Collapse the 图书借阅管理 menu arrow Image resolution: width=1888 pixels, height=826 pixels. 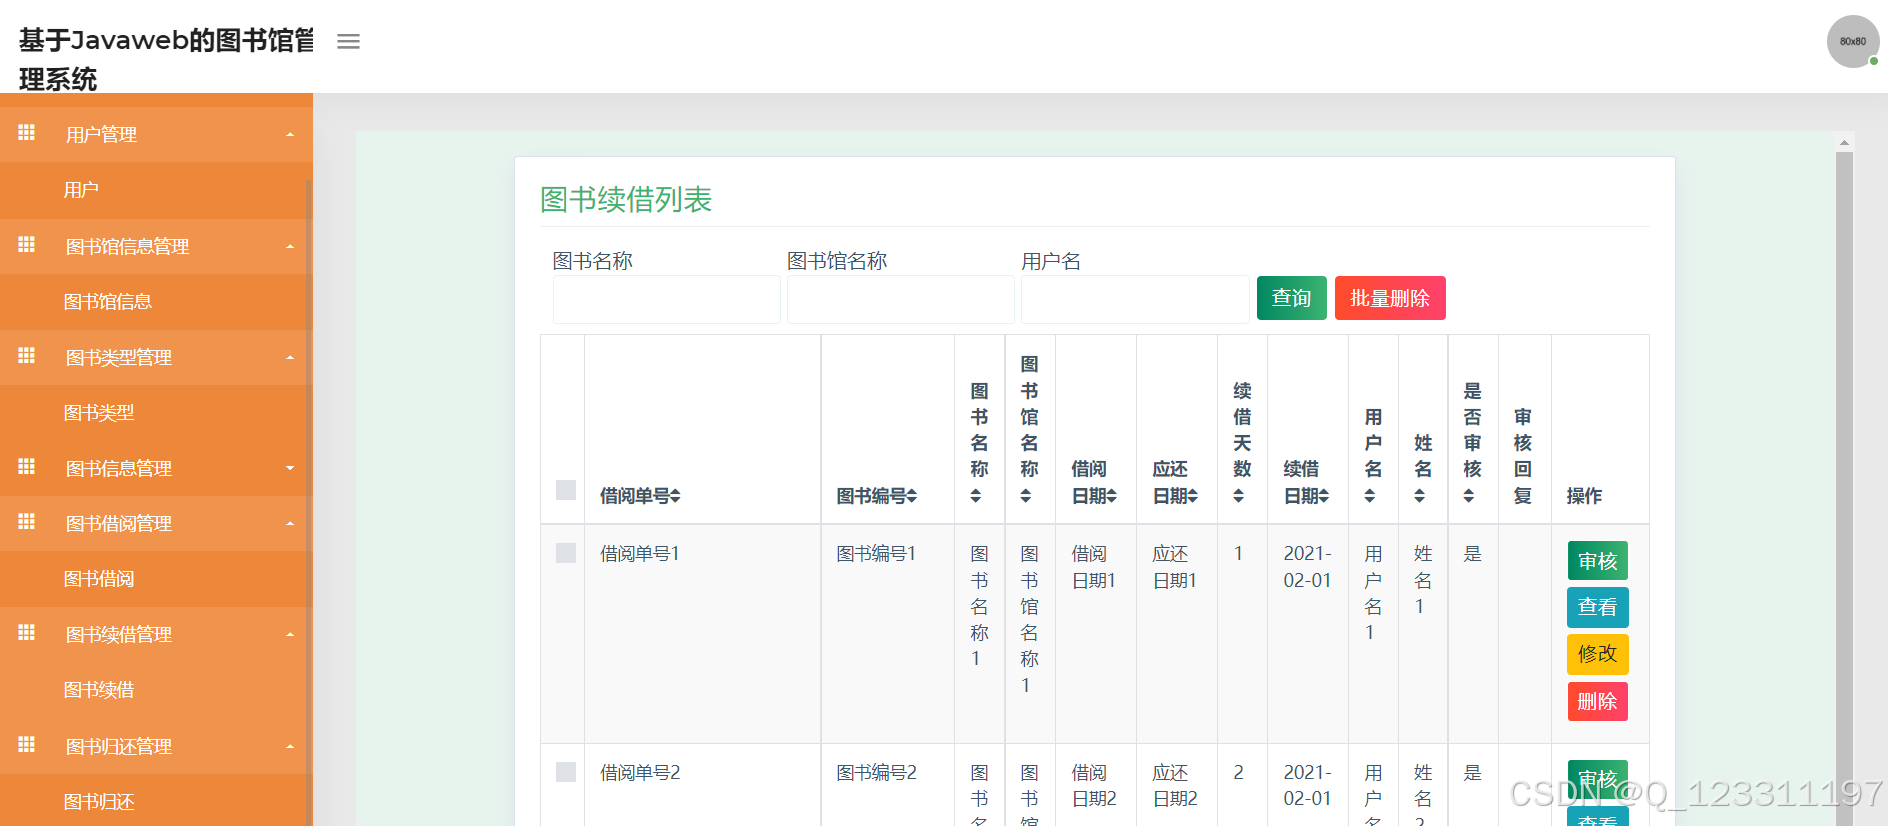[290, 524]
